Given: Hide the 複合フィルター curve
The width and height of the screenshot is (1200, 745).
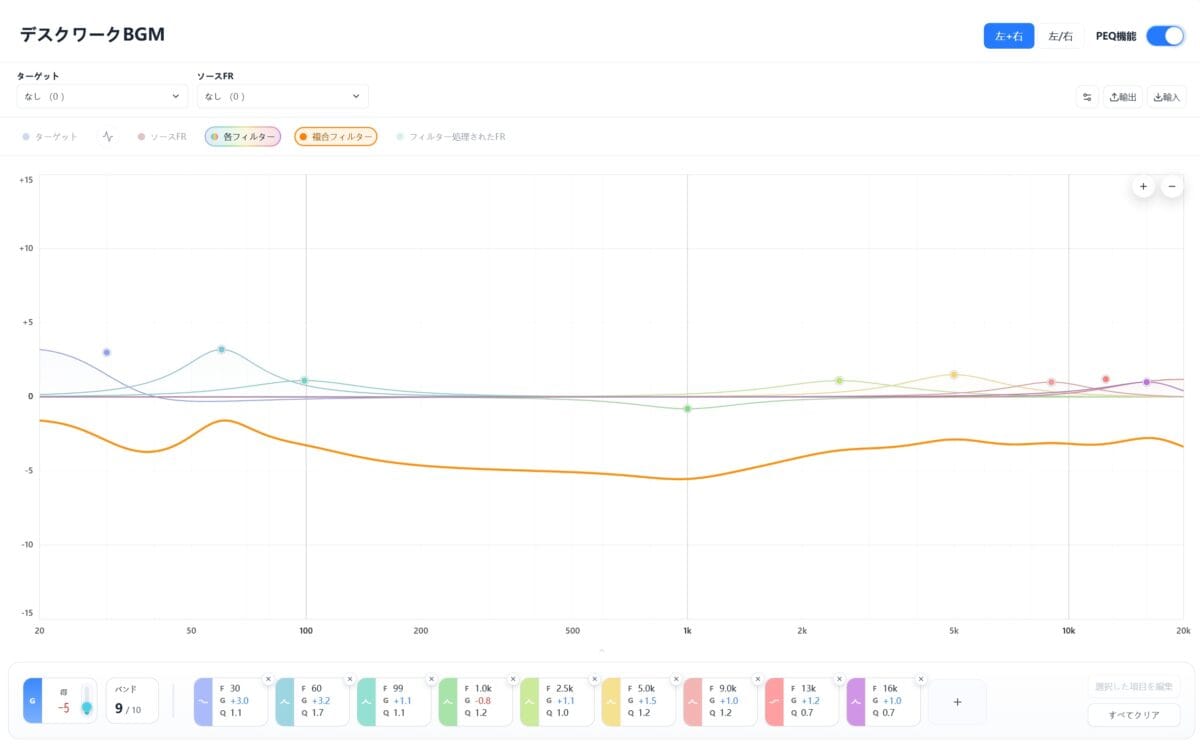Looking at the screenshot, I should tap(336, 136).
